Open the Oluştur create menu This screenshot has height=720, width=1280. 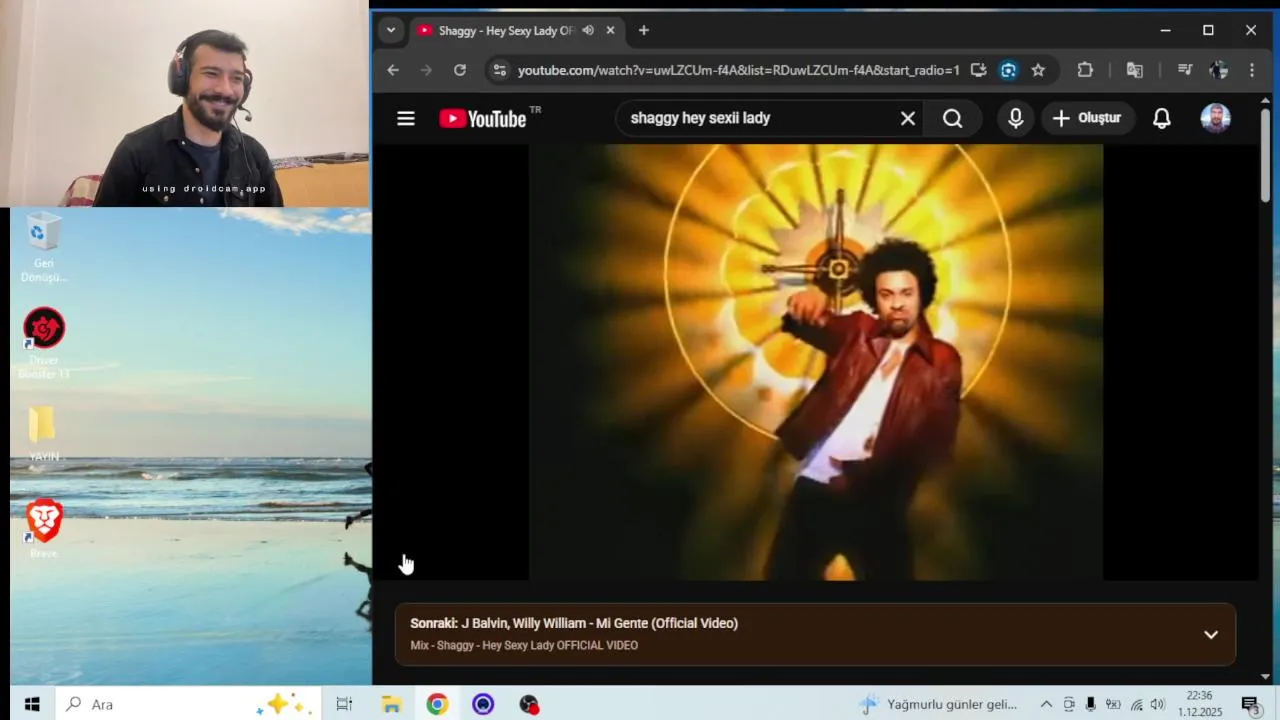tap(1087, 118)
